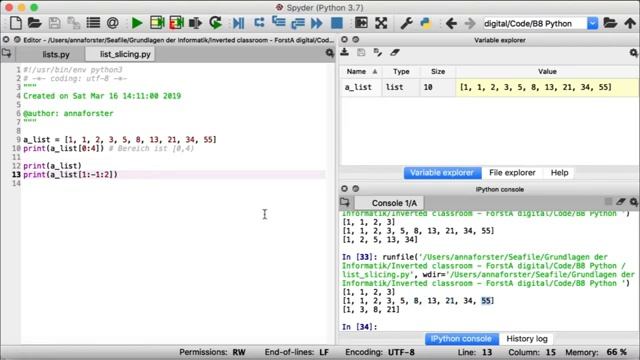Image resolution: width=640 pixels, height=360 pixels.
Task: Open a file via the folder icon
Action: coord(35,23)
